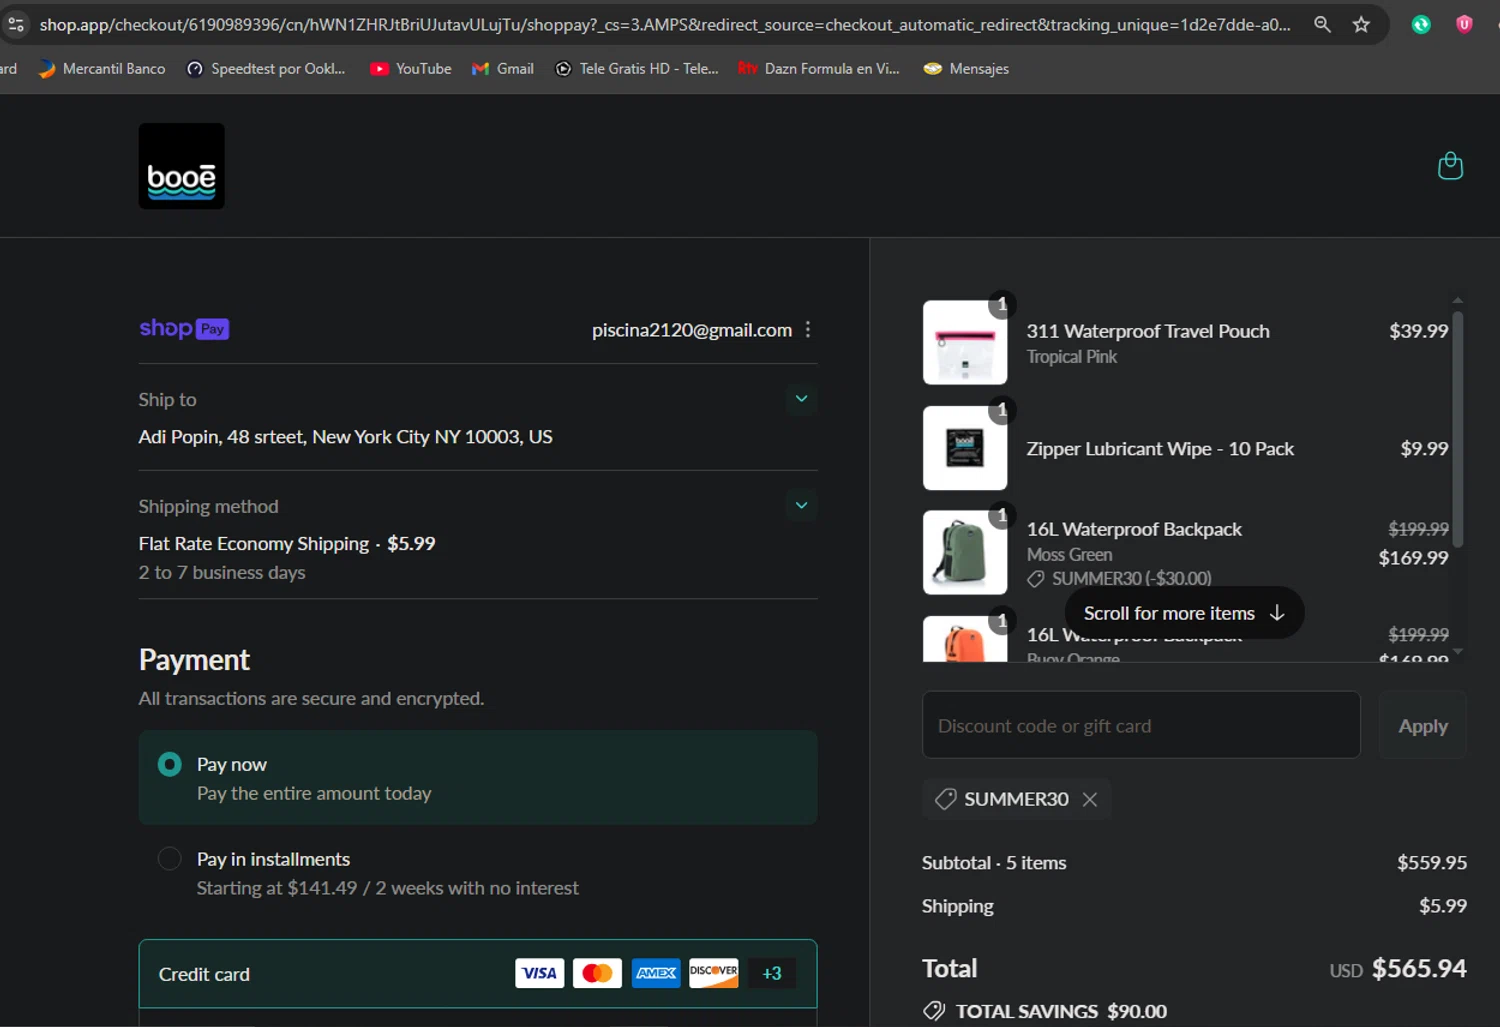Click the 311 Waterproof Travel Pouch thumbnail

coord(965,342)
